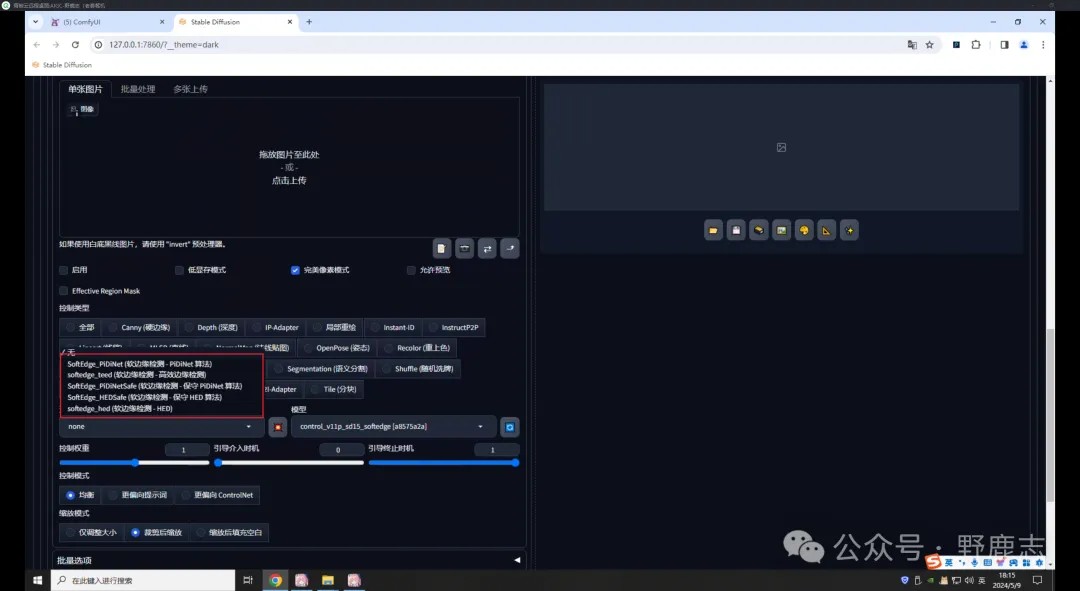The image size is (1080, 591).
Task: Switch to the 批量处理 tab
Action: (138, 89)
